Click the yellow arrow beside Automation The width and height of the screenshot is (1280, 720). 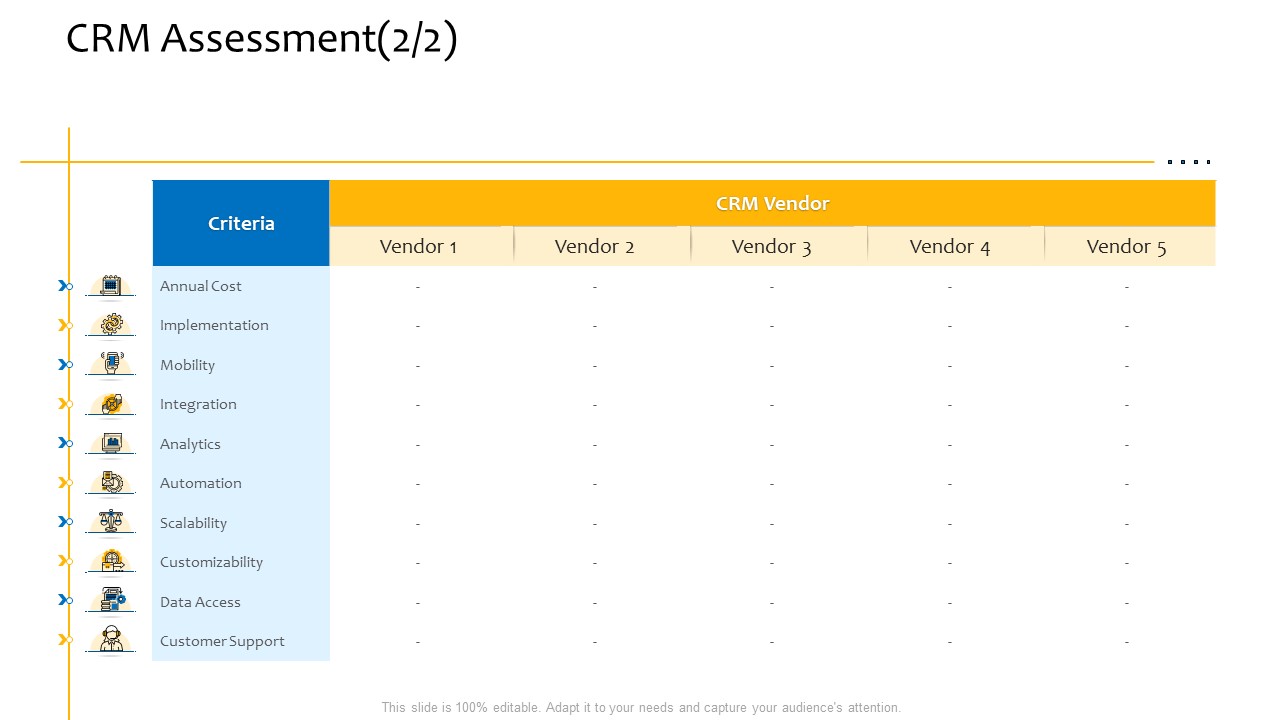[65, 483]
